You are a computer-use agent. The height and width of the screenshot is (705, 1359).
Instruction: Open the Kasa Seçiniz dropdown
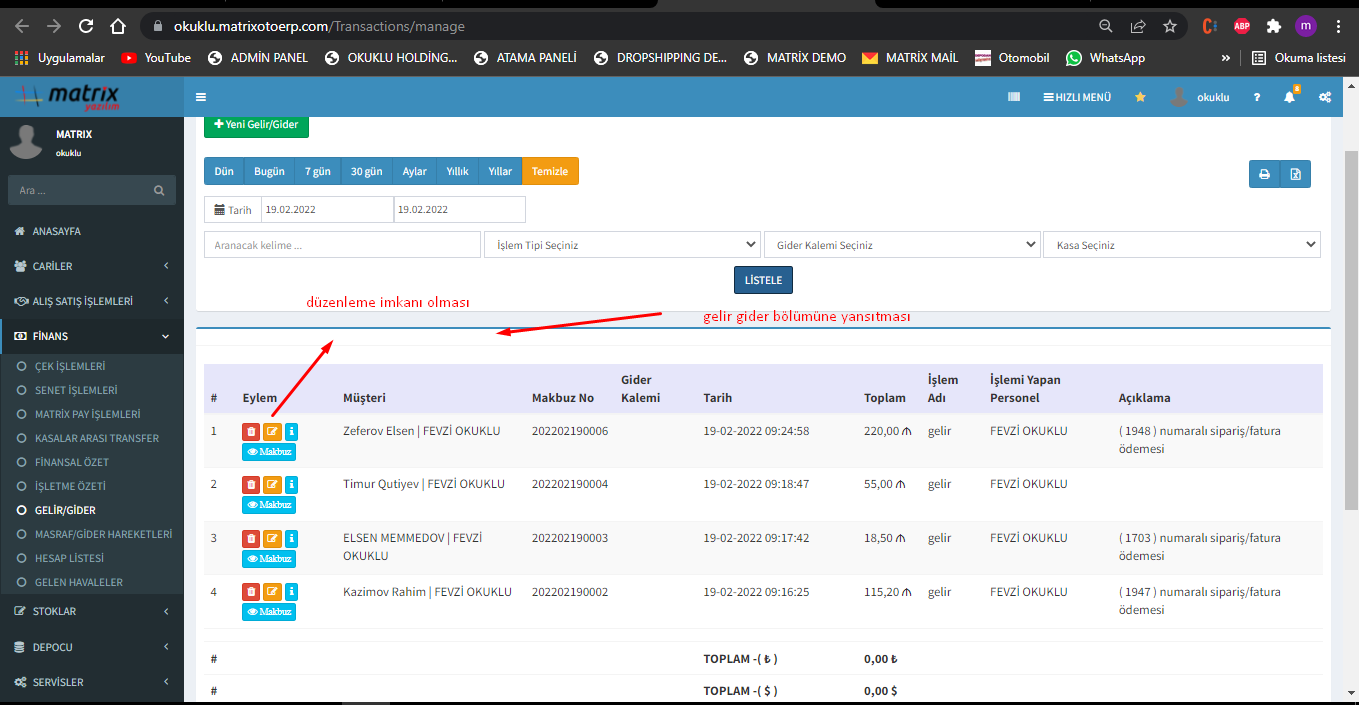1181,245
